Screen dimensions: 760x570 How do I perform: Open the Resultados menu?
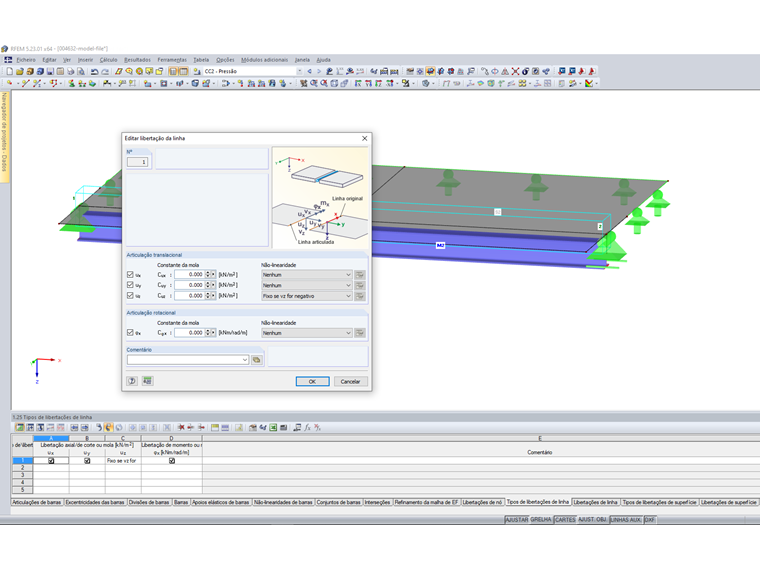137,60
